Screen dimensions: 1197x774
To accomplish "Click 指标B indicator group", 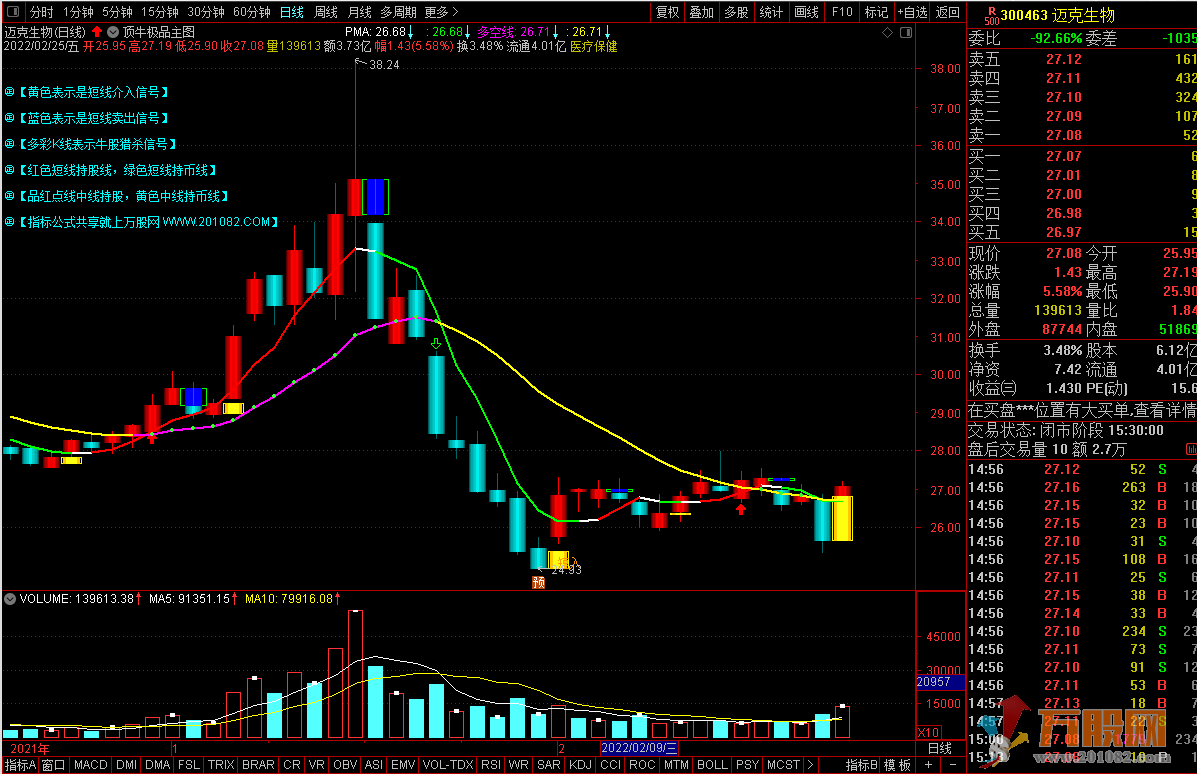I will click(x=862, y=765).
